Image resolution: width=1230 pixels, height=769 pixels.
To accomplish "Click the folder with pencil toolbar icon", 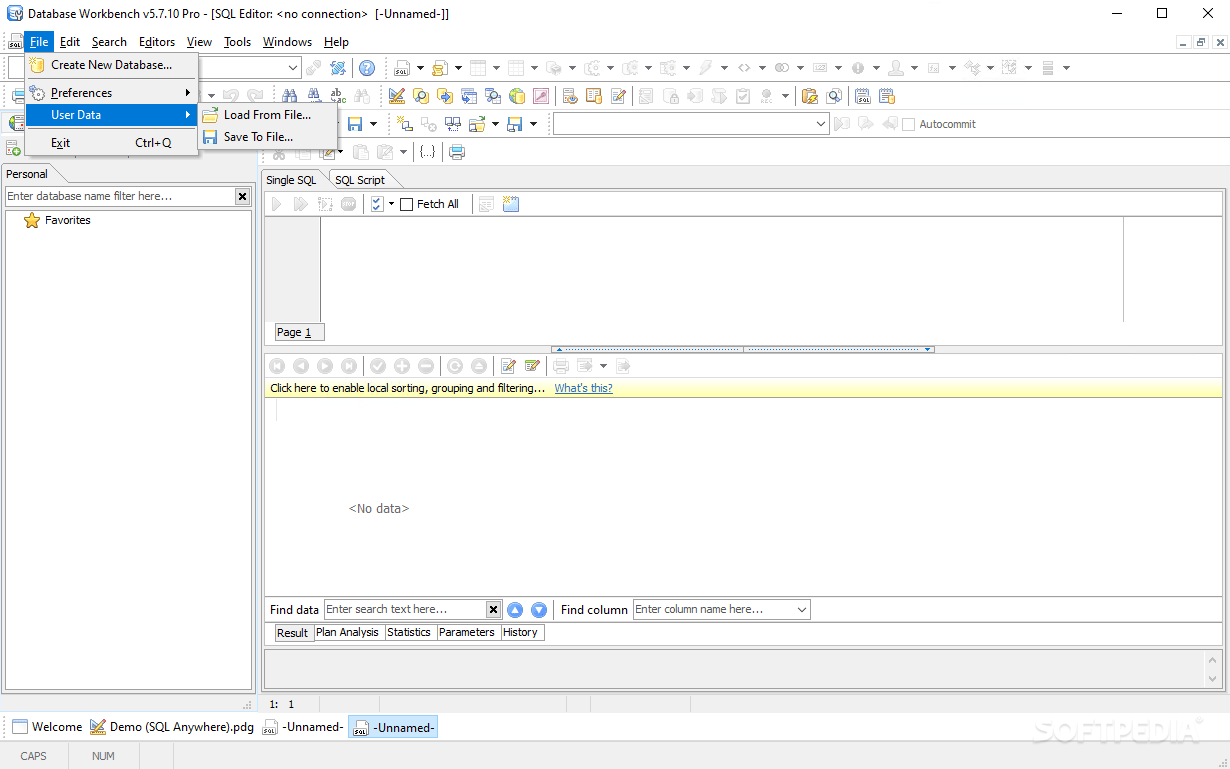I will point(809,96).
